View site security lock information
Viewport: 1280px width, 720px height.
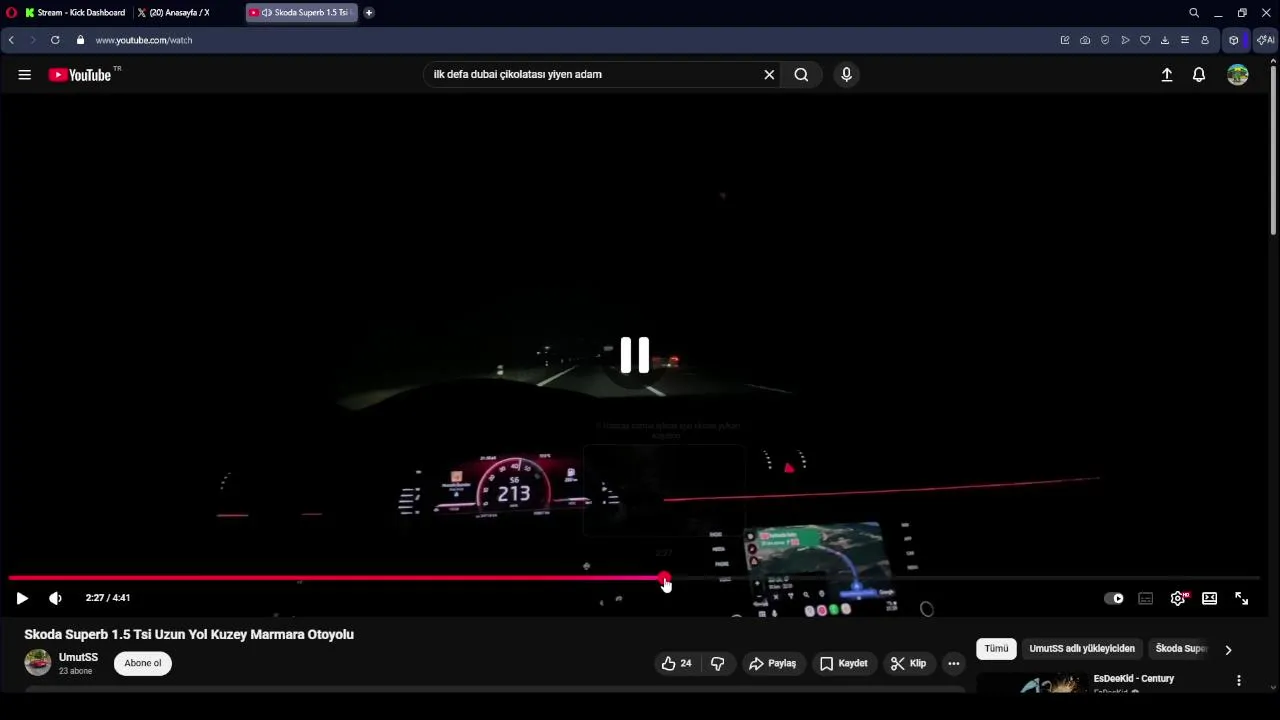tap(80, 40)
